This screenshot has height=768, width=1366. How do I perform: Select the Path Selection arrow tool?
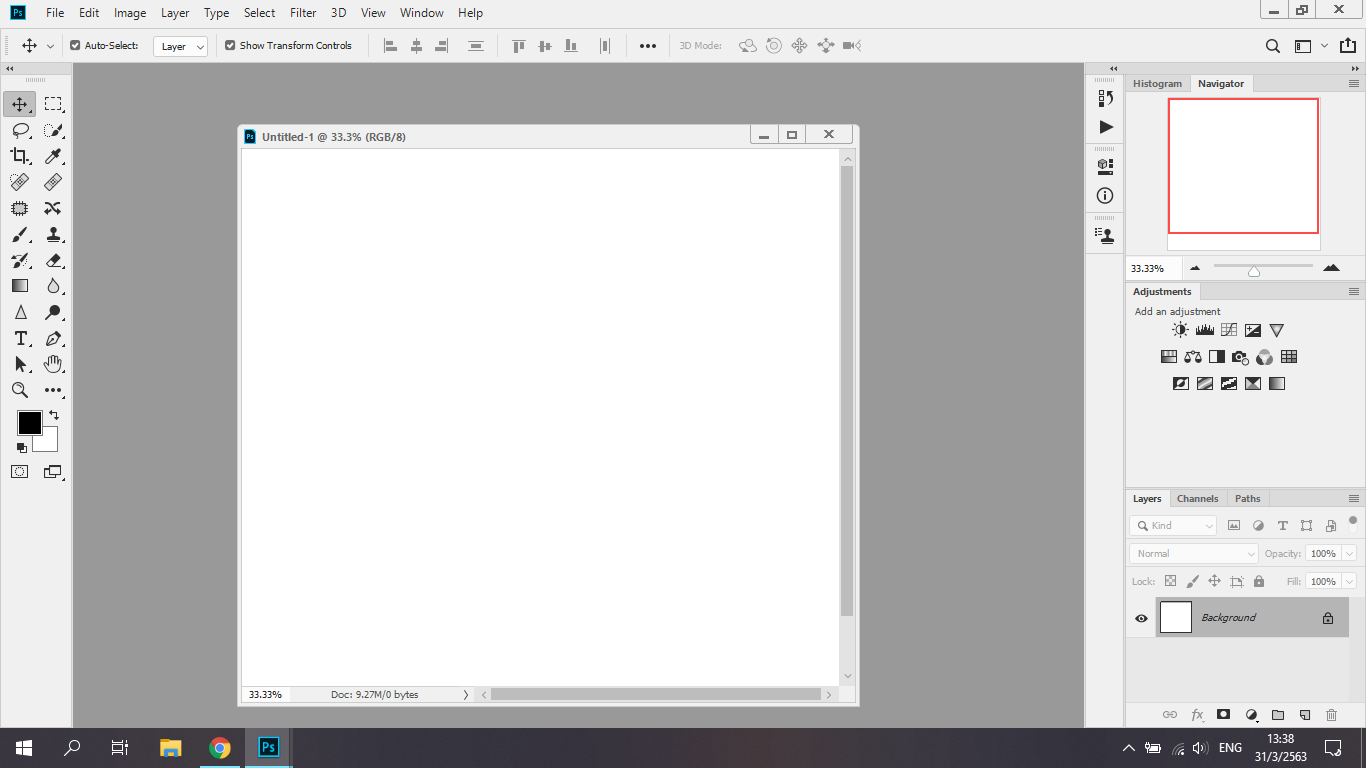point(20,364)
